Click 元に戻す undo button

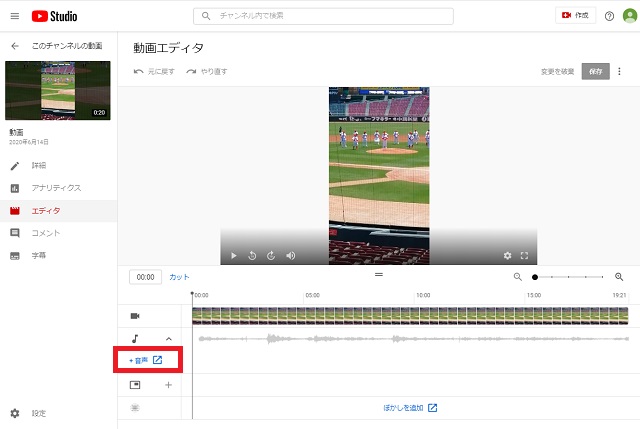click(154, 71)
